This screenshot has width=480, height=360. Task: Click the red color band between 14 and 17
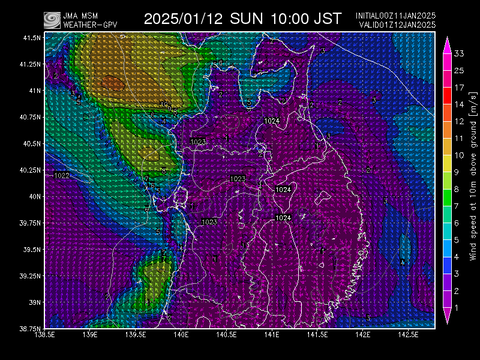click(447, 96)
